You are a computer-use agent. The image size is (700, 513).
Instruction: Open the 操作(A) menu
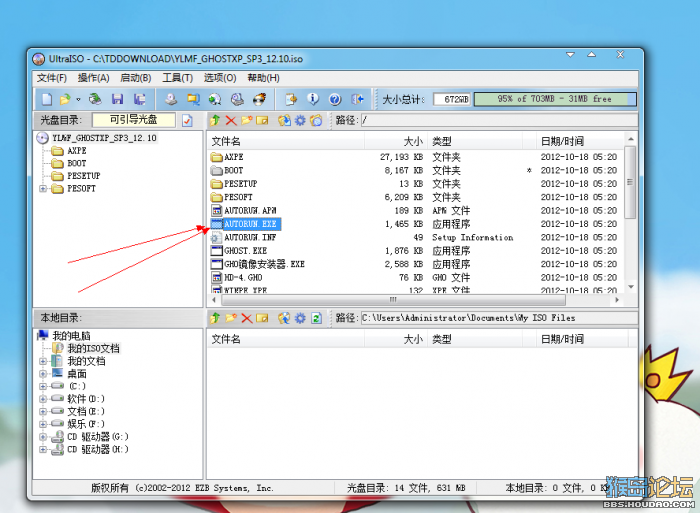pos(93,78)
